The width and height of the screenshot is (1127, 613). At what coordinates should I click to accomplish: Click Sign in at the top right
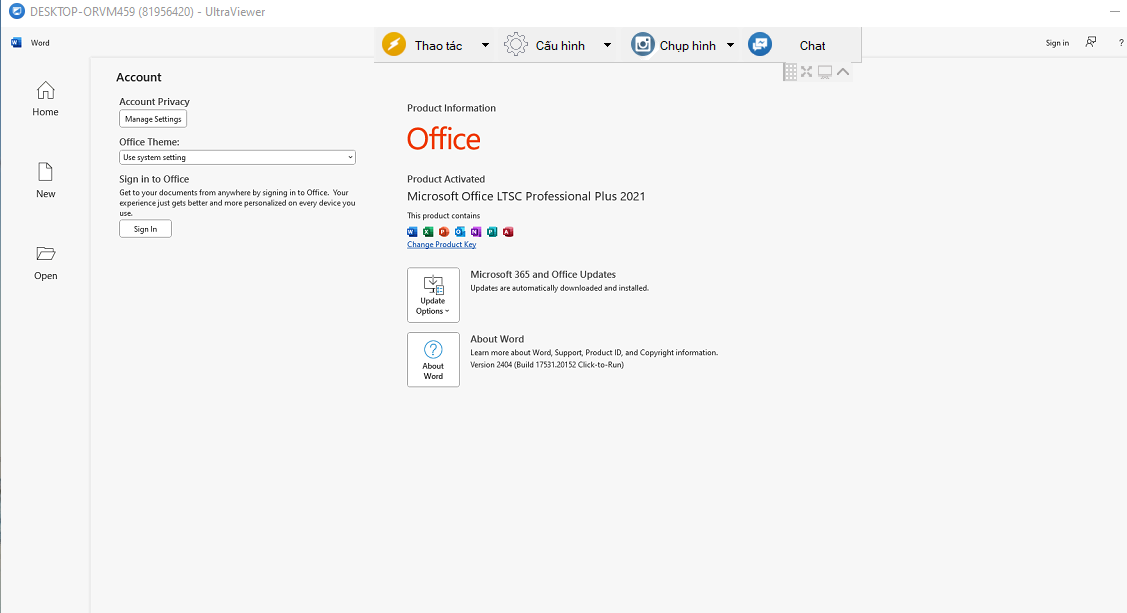coord(1057,43)
